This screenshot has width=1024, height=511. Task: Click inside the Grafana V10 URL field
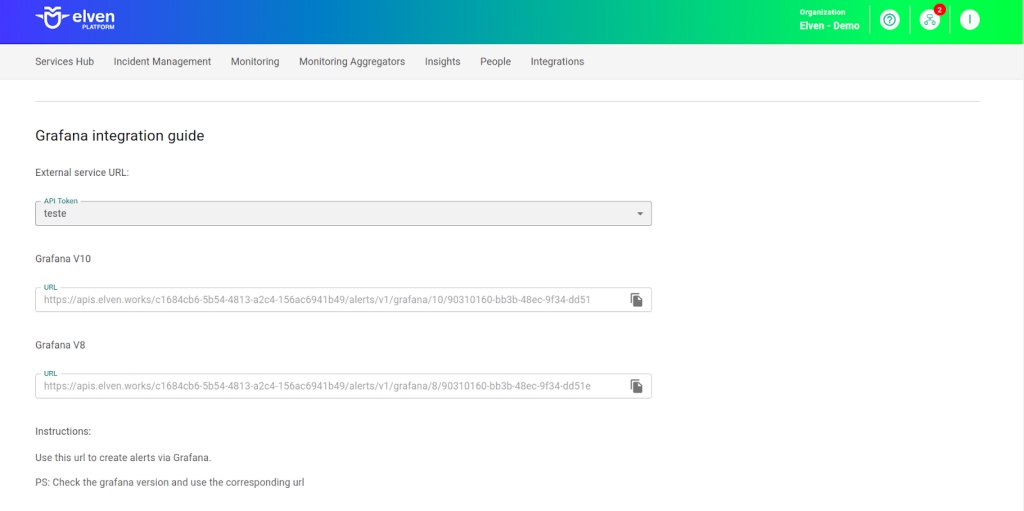click(320, 300)
